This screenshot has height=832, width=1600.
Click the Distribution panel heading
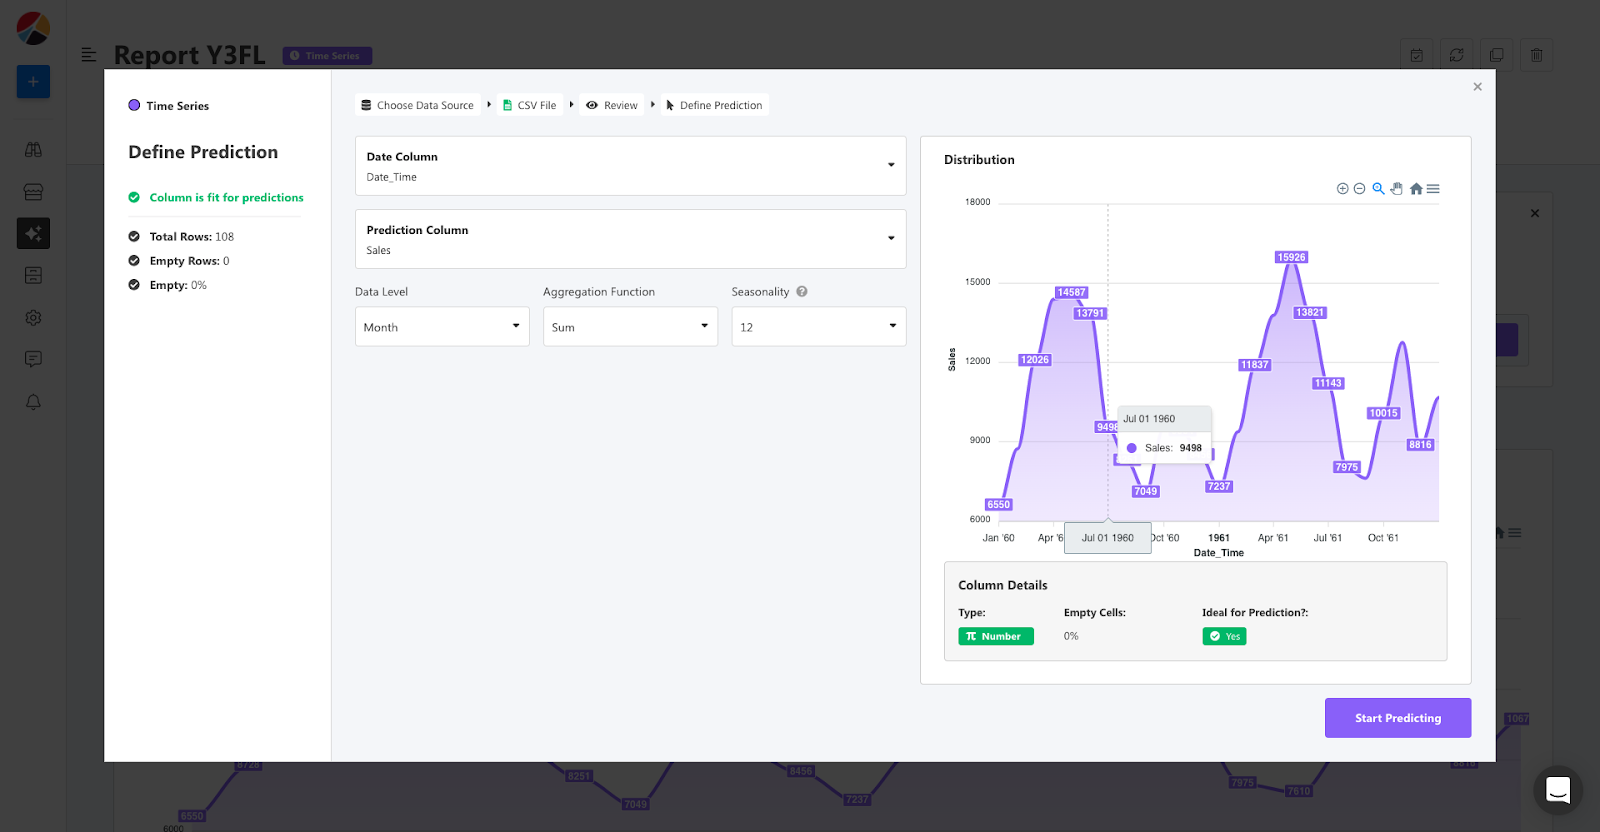(x=979, y=160)
